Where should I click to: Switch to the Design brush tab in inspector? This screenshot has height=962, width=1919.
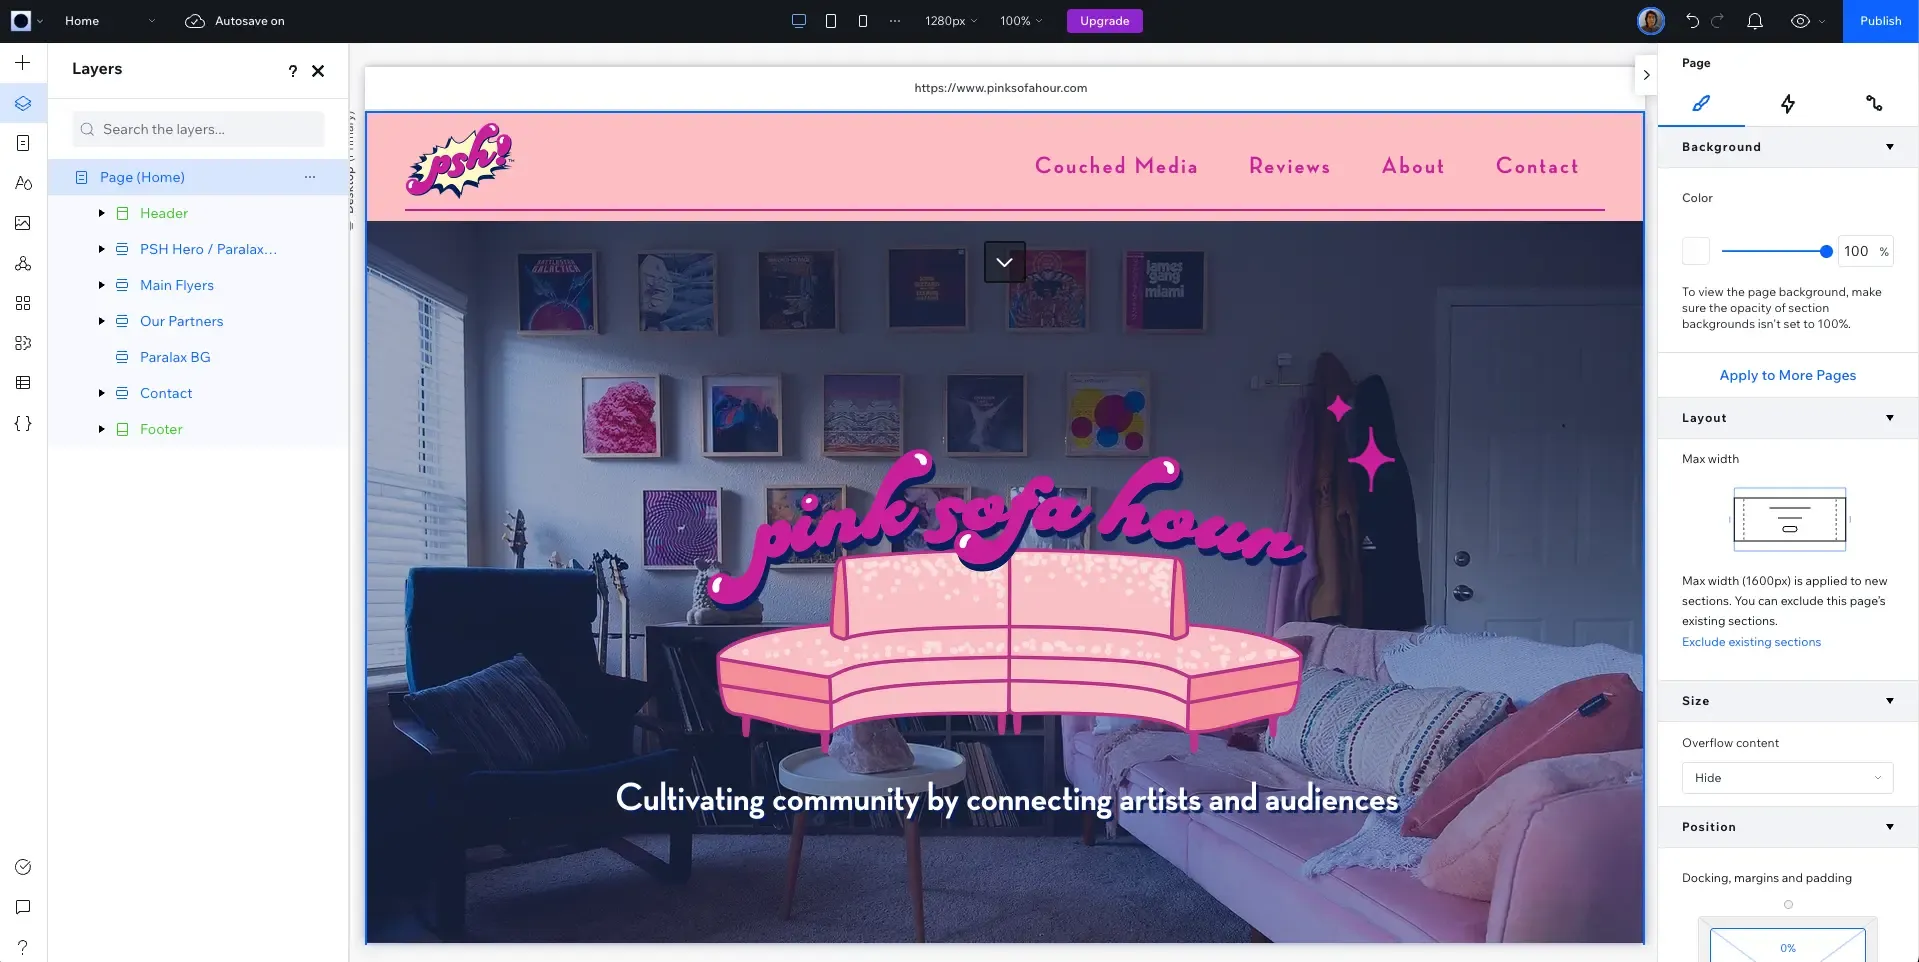point(1701,103)
